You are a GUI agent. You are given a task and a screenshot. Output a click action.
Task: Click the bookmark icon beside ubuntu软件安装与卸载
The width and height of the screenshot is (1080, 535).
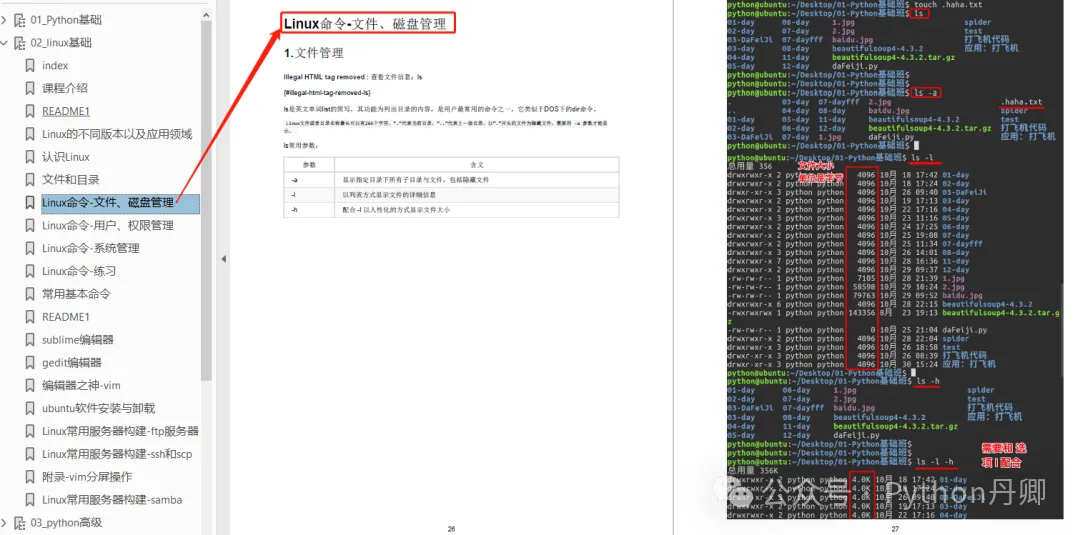[x=30, y=408]
